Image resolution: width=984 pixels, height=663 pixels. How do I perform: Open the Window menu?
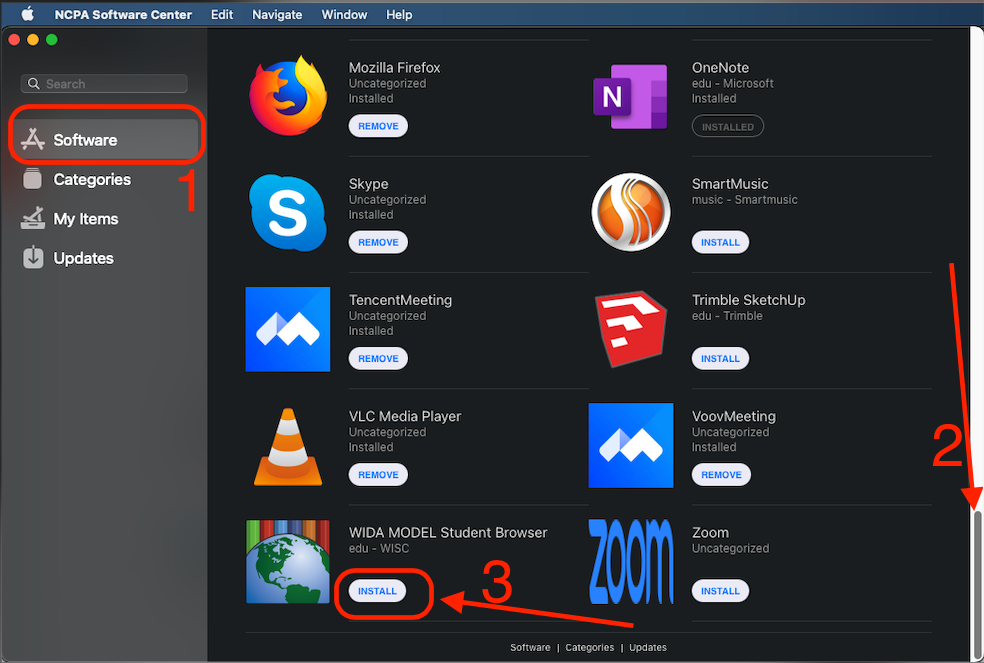(x=344, y=15)
